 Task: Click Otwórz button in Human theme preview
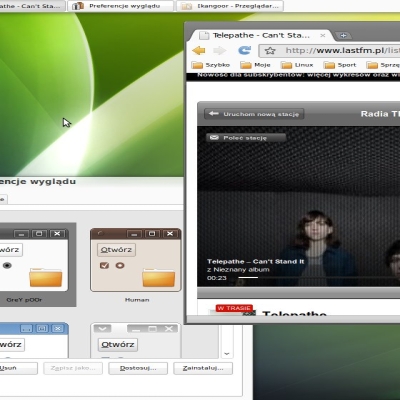tap(116, 250)
